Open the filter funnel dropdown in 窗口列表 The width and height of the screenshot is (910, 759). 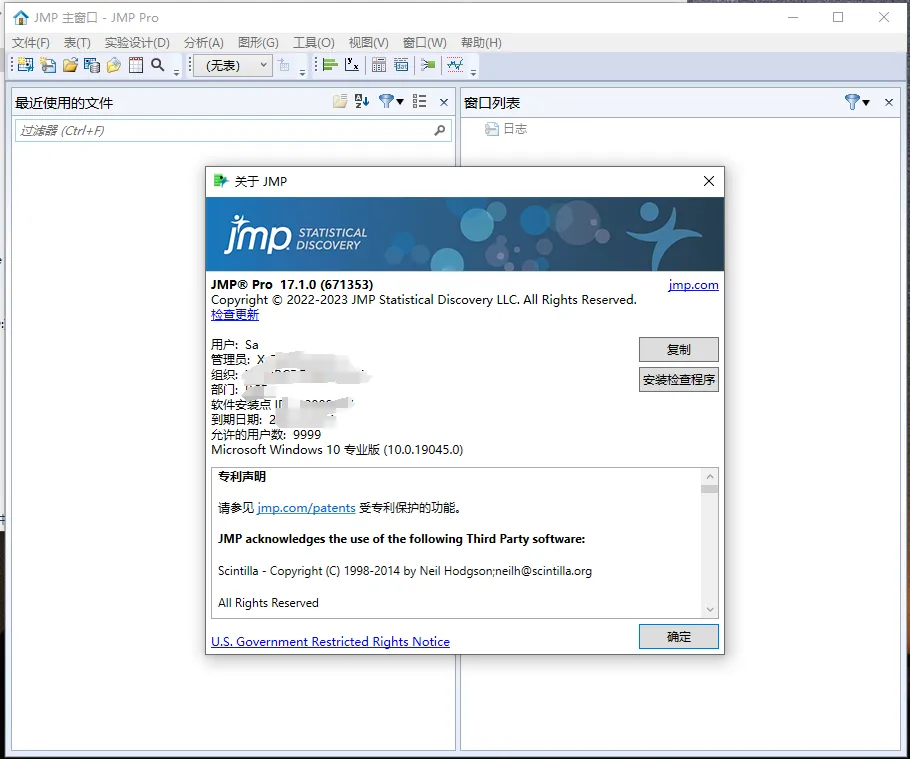[x=857, y=102]
